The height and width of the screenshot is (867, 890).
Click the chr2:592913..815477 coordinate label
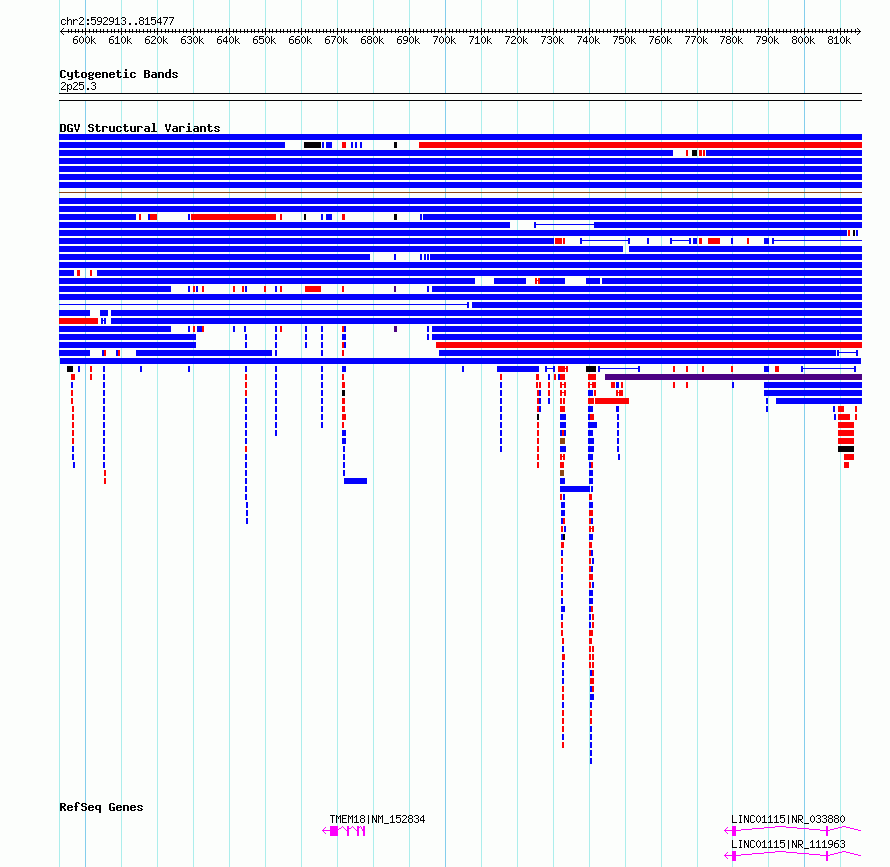(x=117, y=22)
